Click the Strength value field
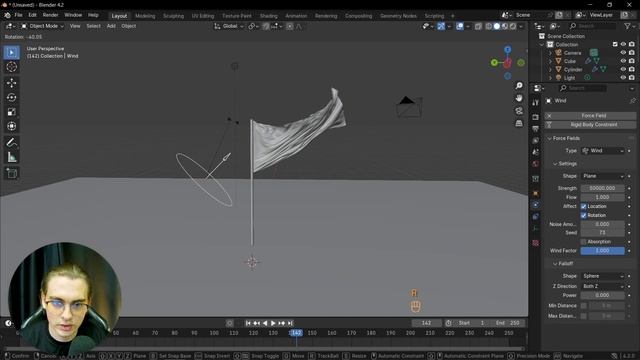The image size is (640, 360). coord(602,188)
